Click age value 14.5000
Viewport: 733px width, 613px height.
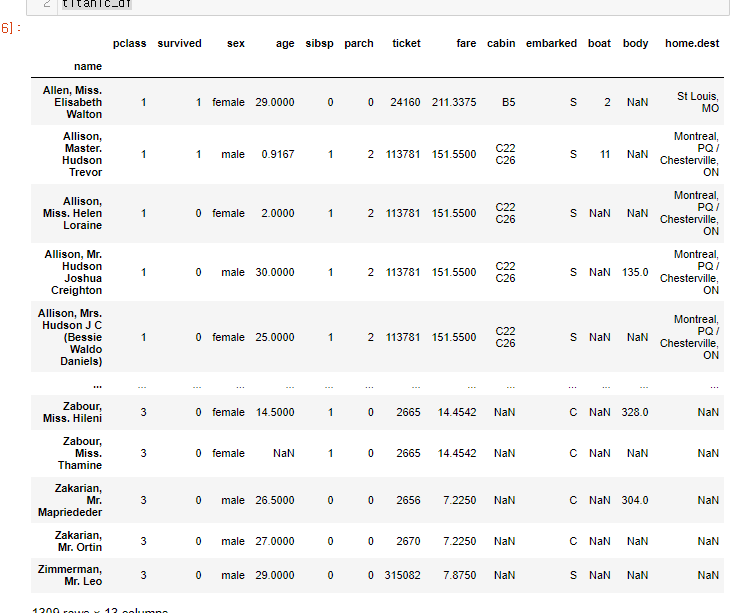pyautogui.click(x=275, y=412)
